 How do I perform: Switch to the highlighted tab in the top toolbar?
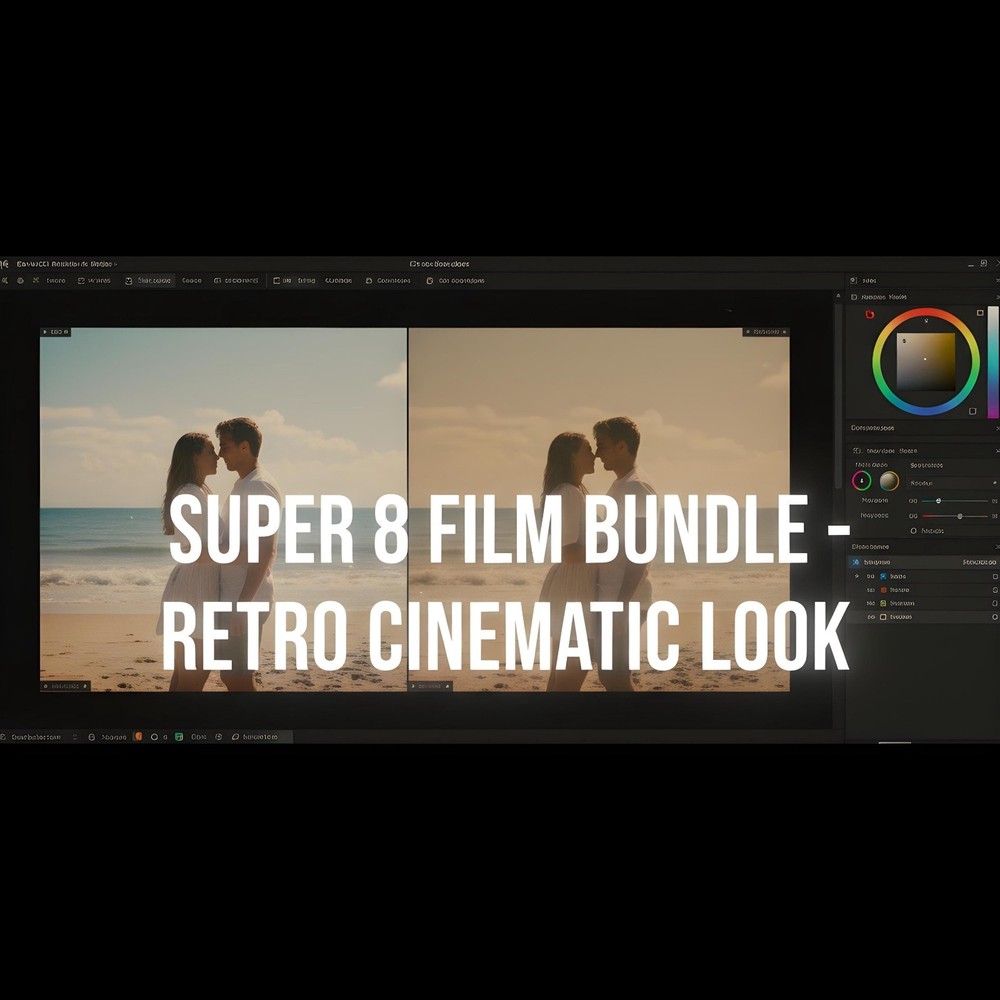[150, 280]
